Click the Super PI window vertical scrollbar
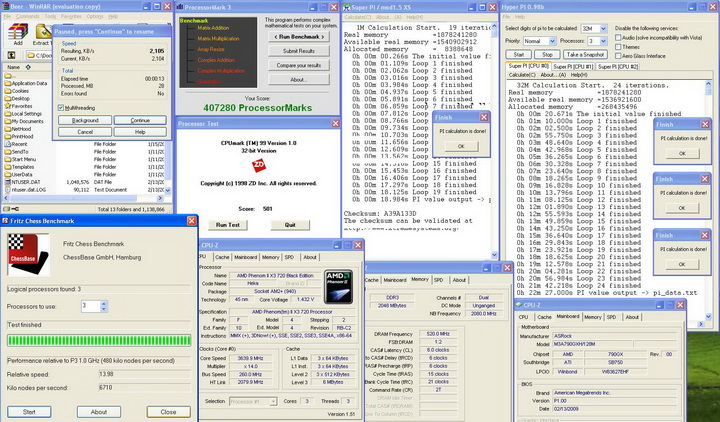 pyautogui.click(x=494, y=140)
